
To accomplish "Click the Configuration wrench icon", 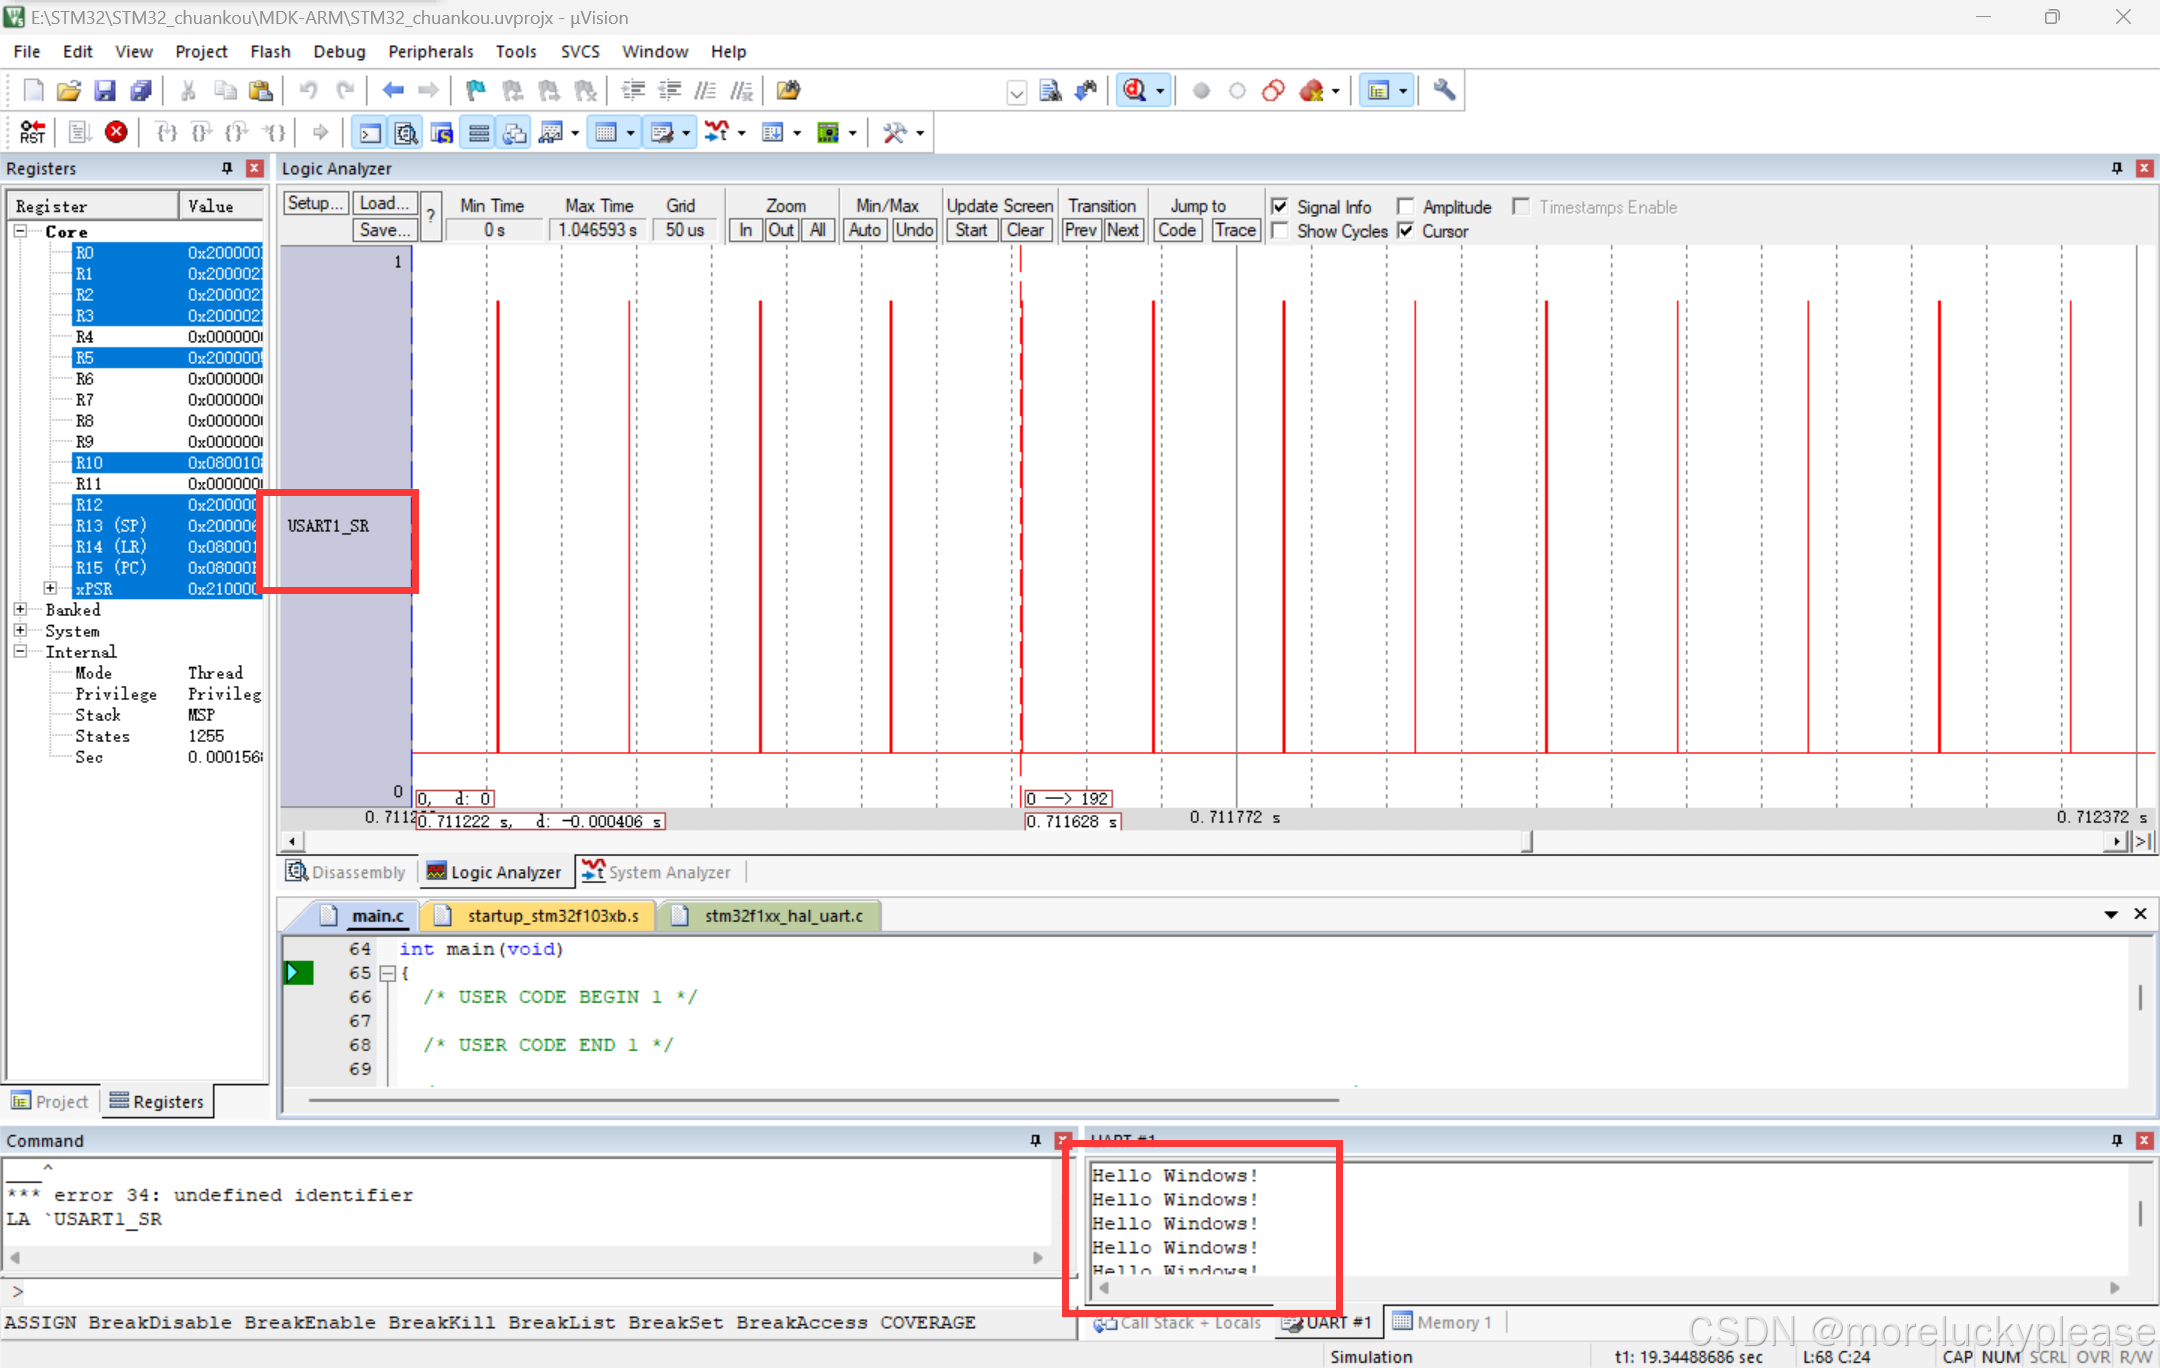I will (x=1443, y=91).
